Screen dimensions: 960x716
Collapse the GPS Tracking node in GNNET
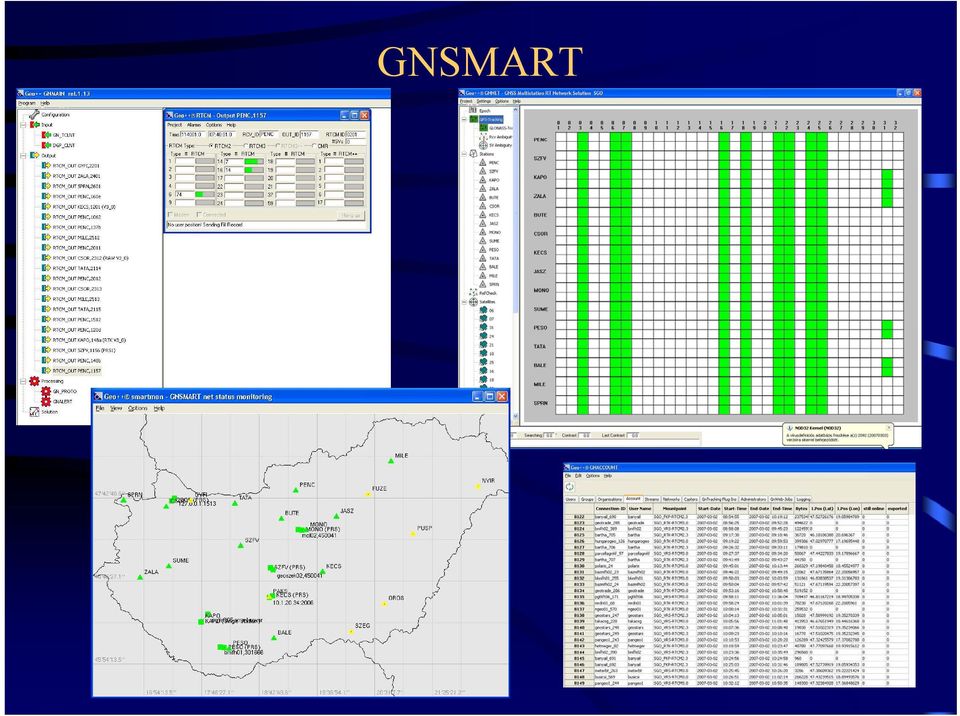tap(465, 119)
